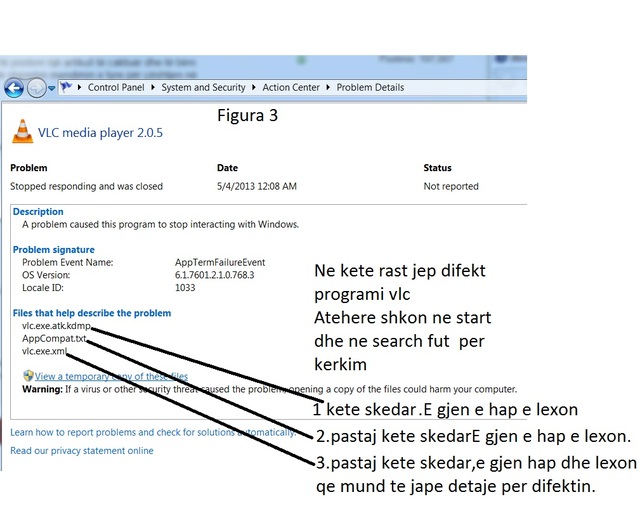Click the date 5/4/2013 12:08 AM
This screenshot has height=511, width=640.
tap(257, 186)
